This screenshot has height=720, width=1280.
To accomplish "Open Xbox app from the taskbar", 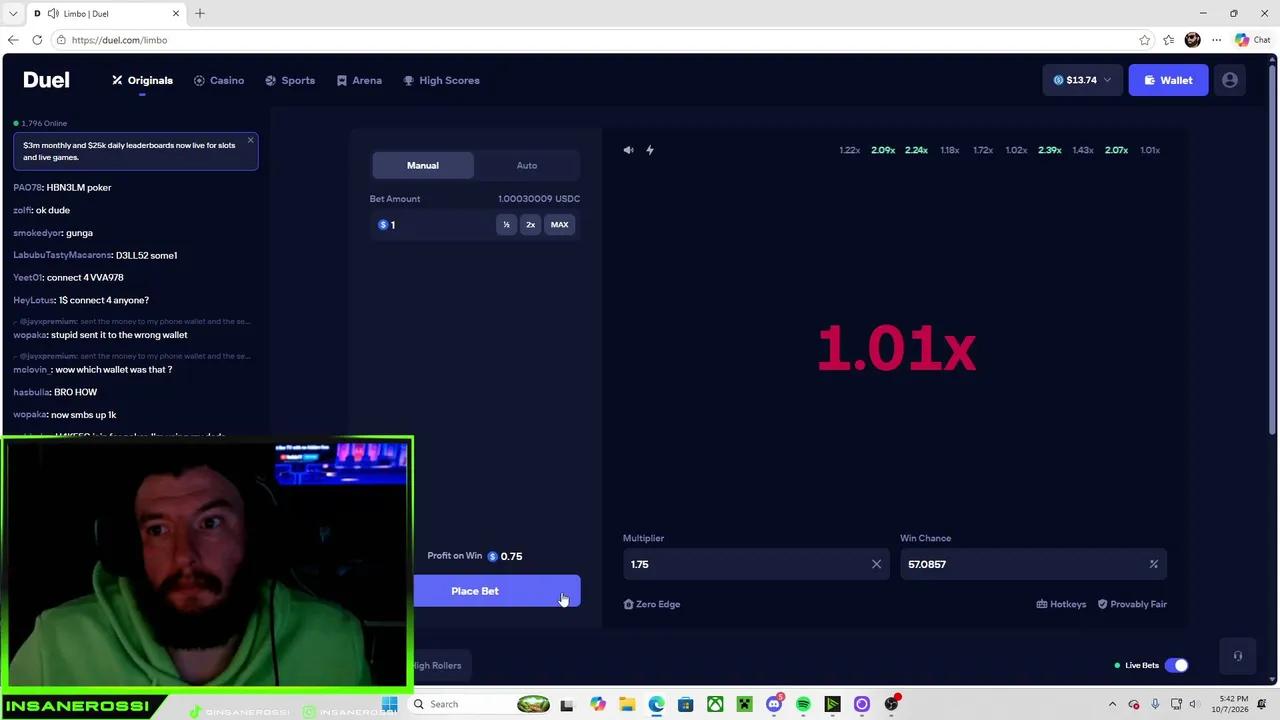I will (715, 704).
